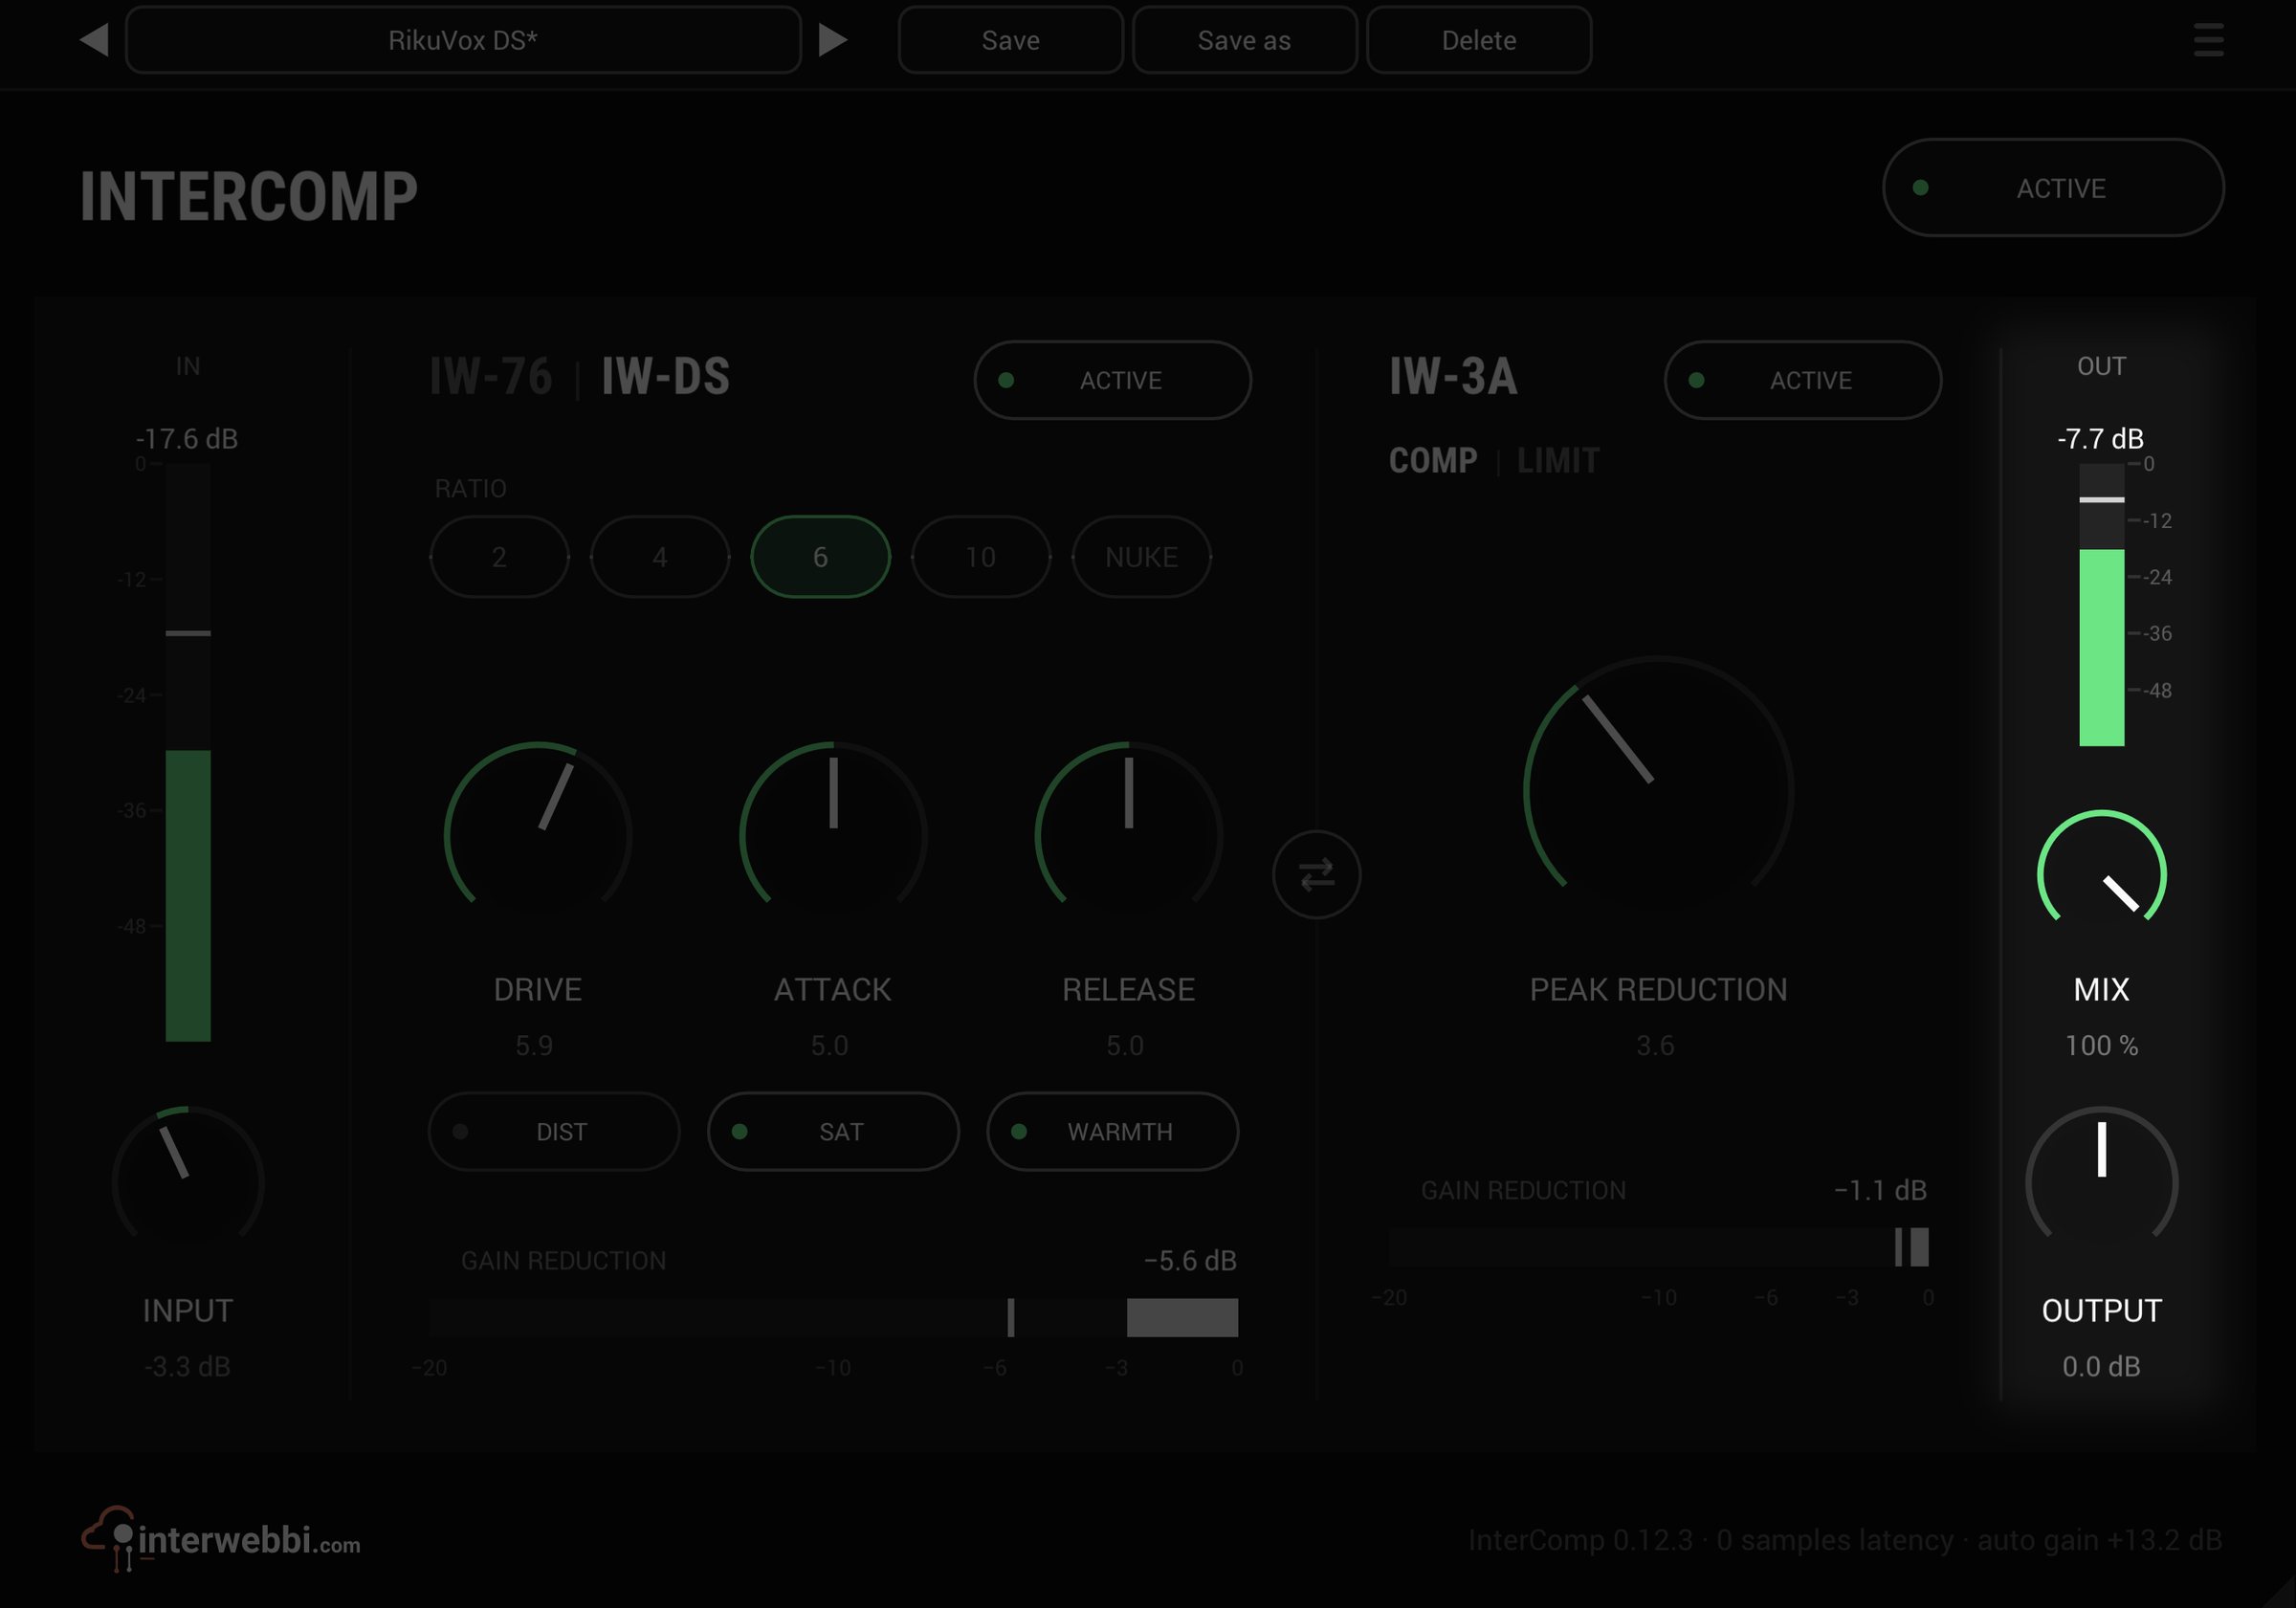Select ratio 10

[981, 557]
